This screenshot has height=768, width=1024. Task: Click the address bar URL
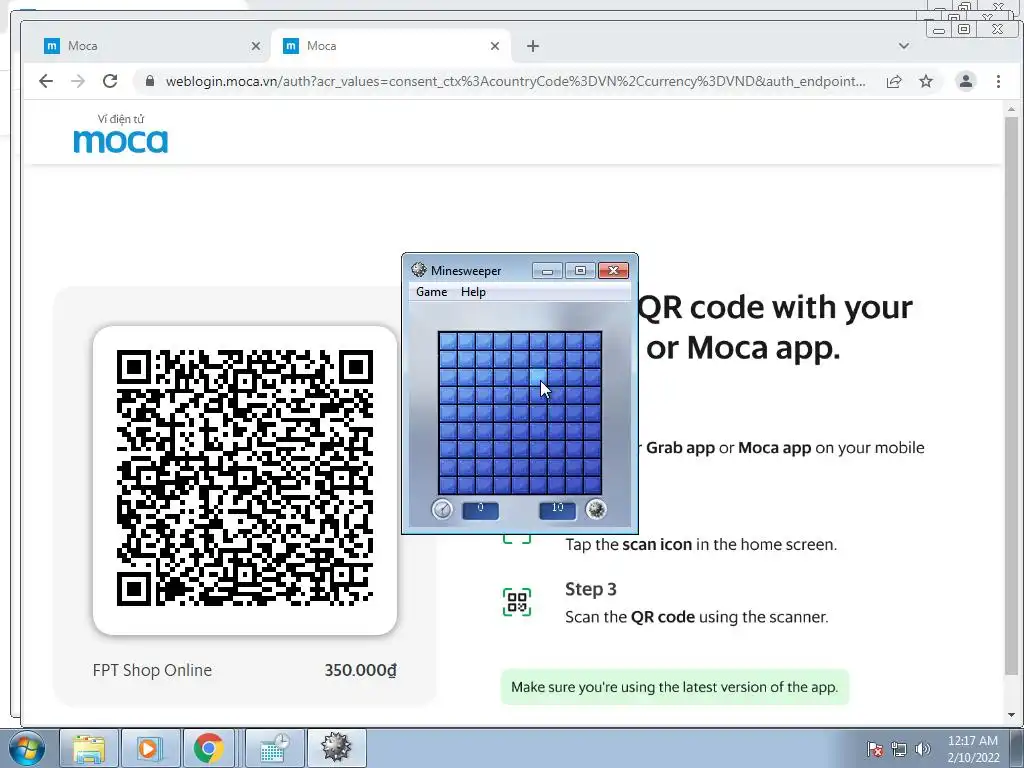(x=515, y=81)
